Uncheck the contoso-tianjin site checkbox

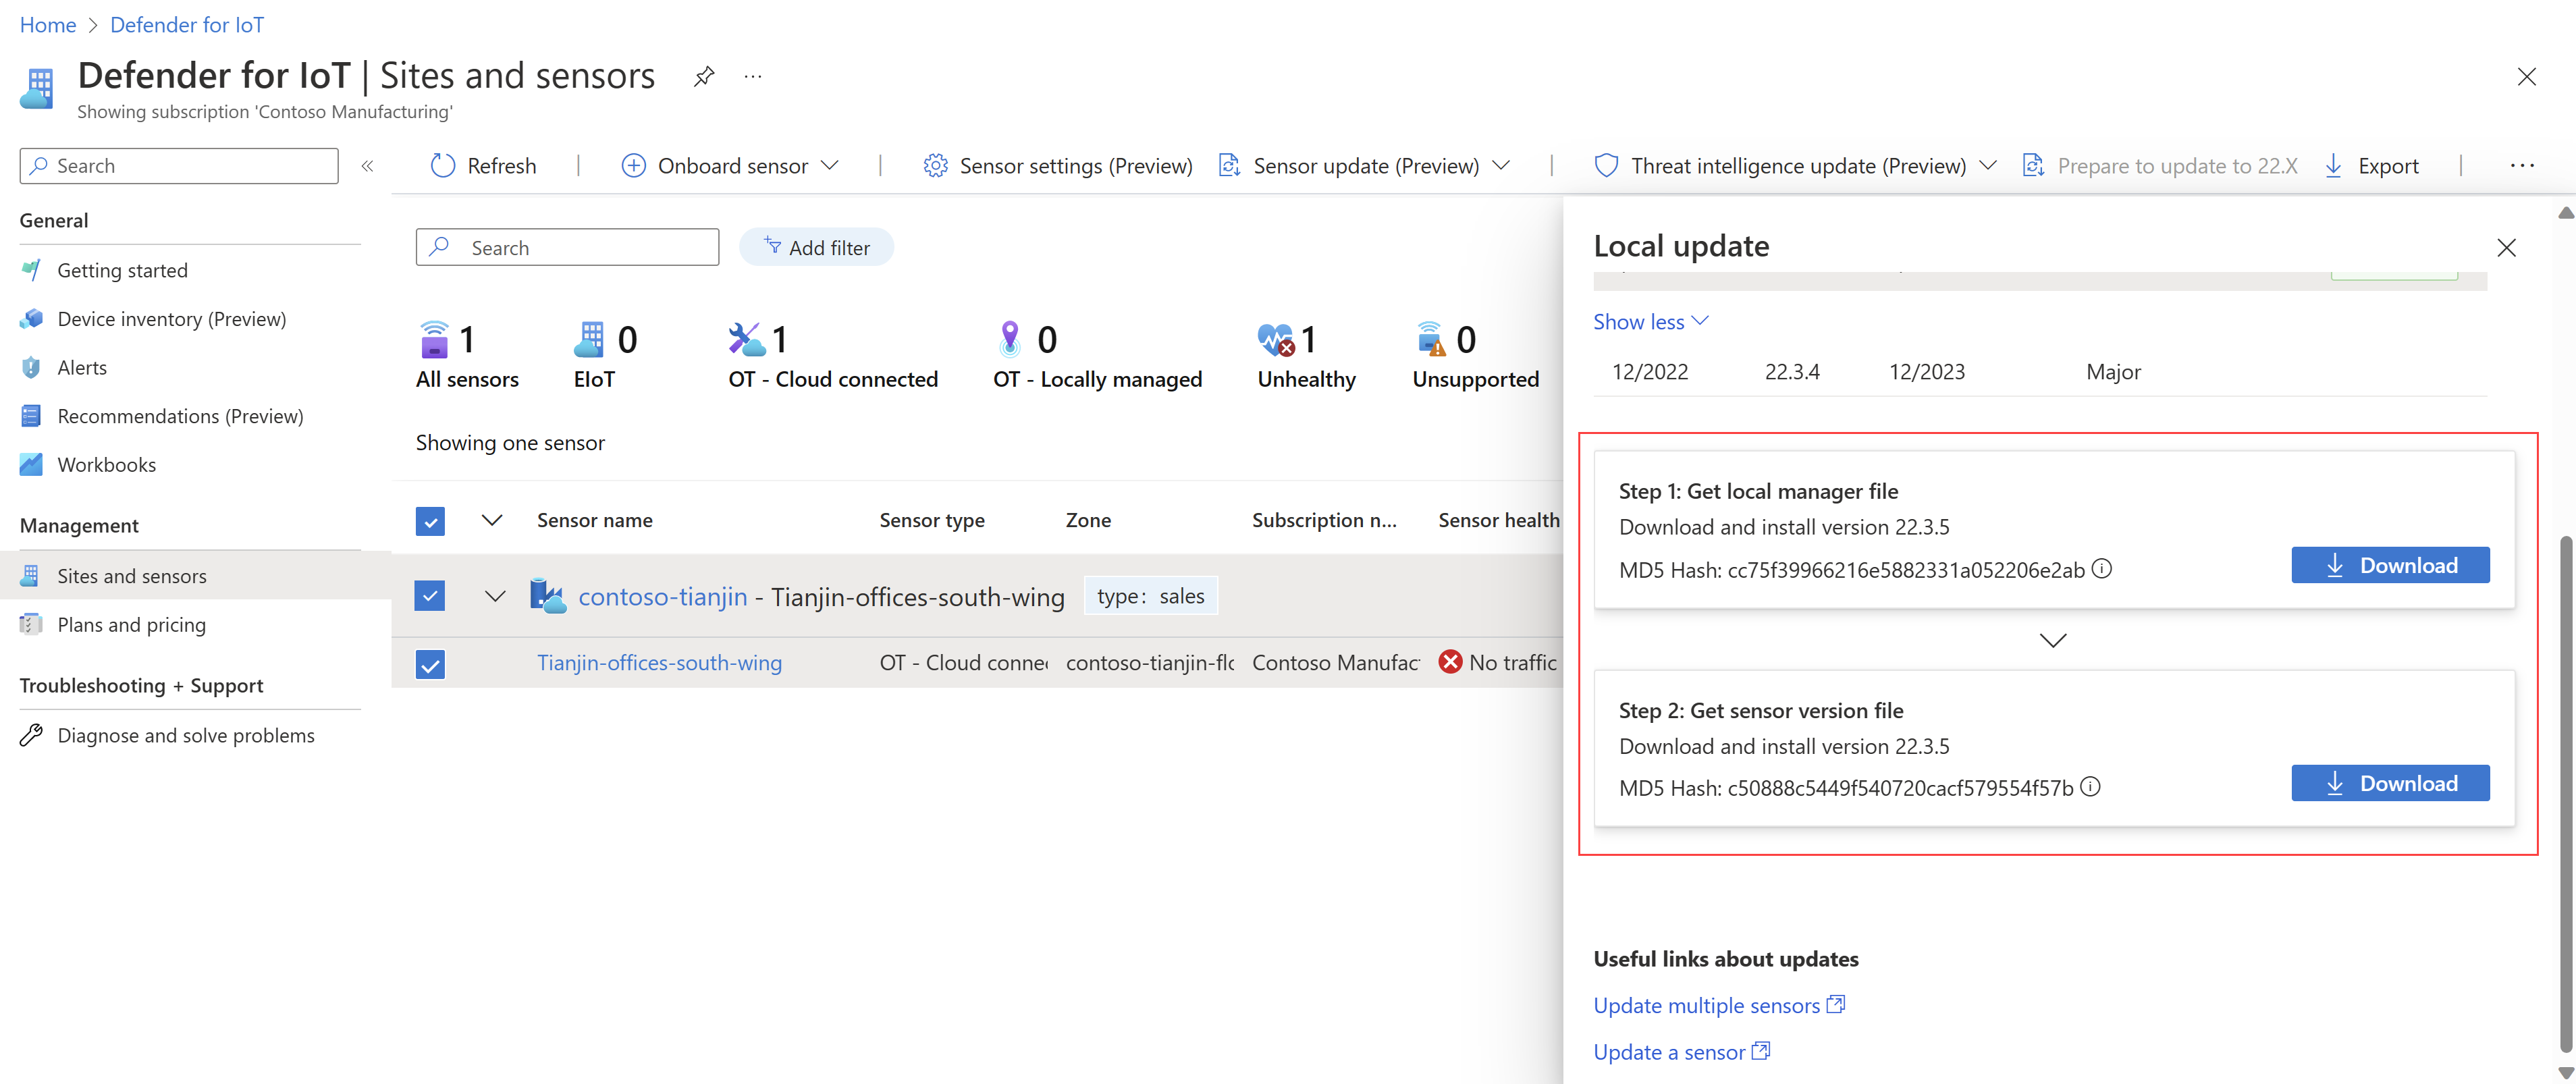point(429,595)
